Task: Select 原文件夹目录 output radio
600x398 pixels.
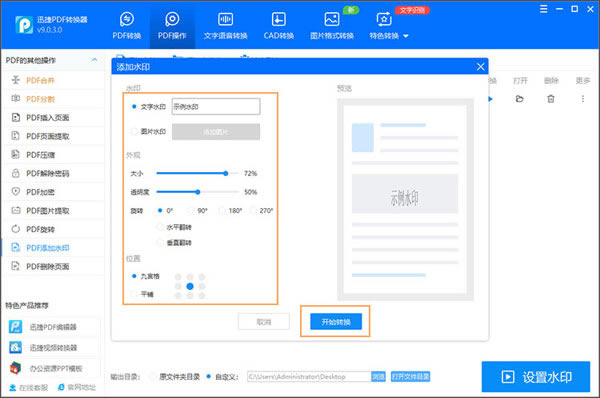Action: tap(153, 377)
